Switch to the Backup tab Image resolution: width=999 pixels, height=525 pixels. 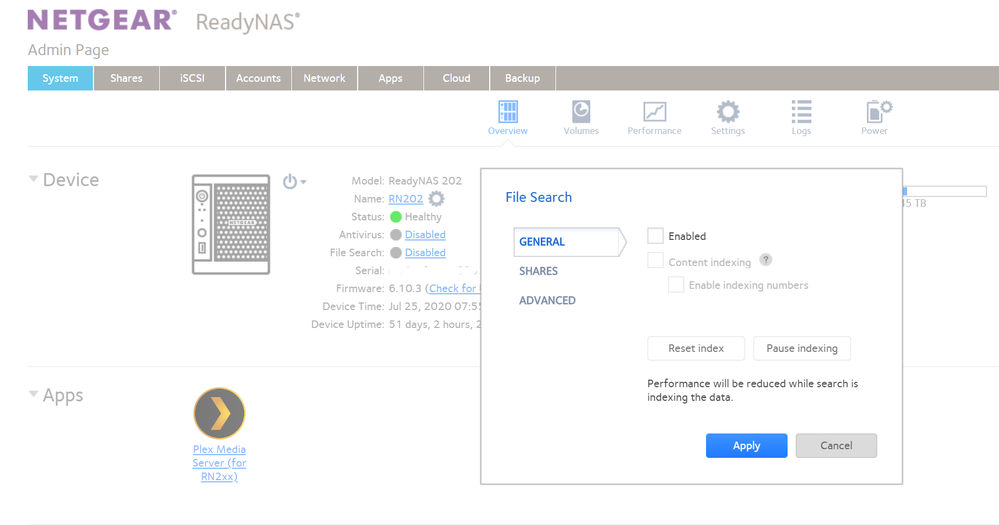click(522, 78)
